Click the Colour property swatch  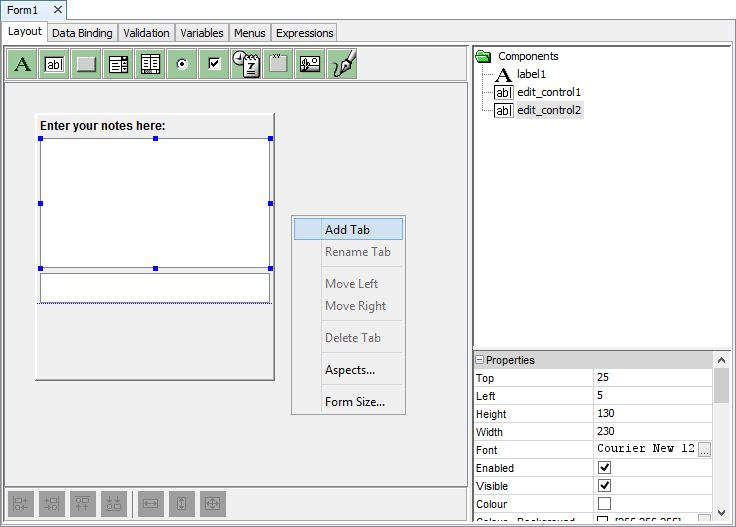[604, 504]
